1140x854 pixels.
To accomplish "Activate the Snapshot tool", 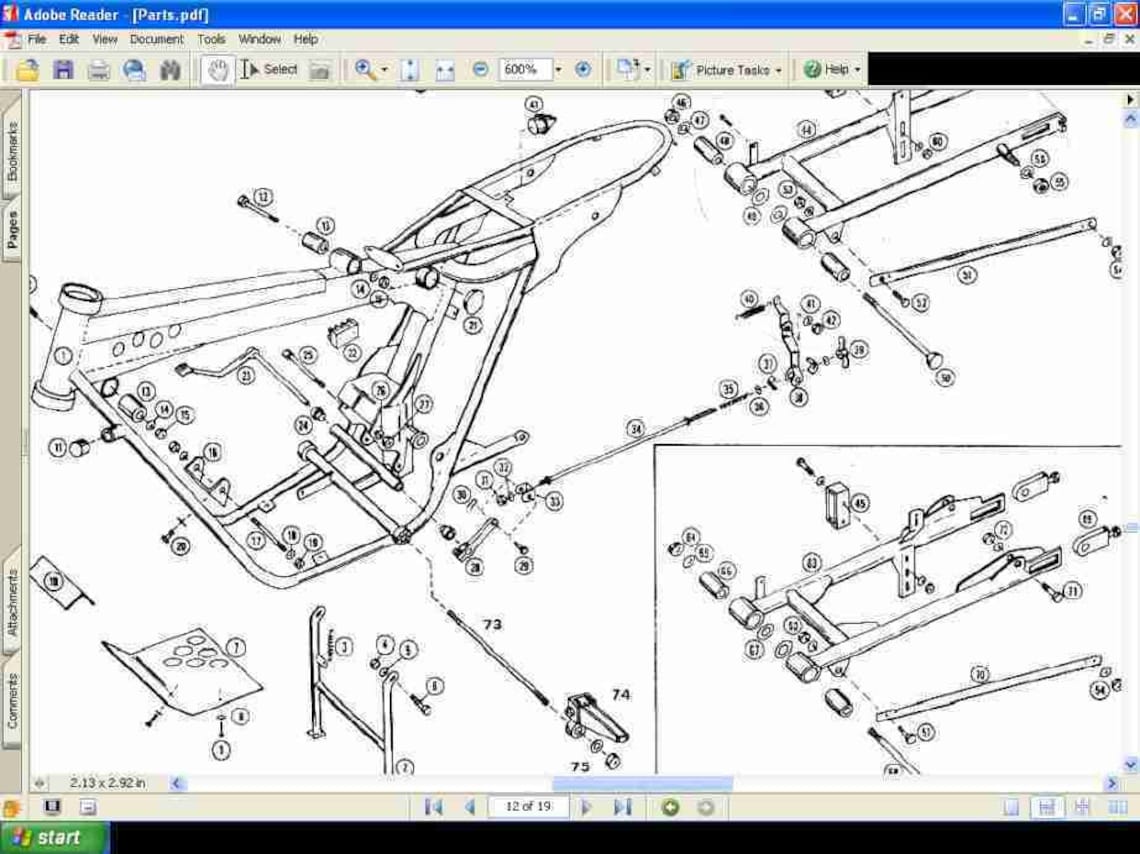I will (x=319, y=70).
